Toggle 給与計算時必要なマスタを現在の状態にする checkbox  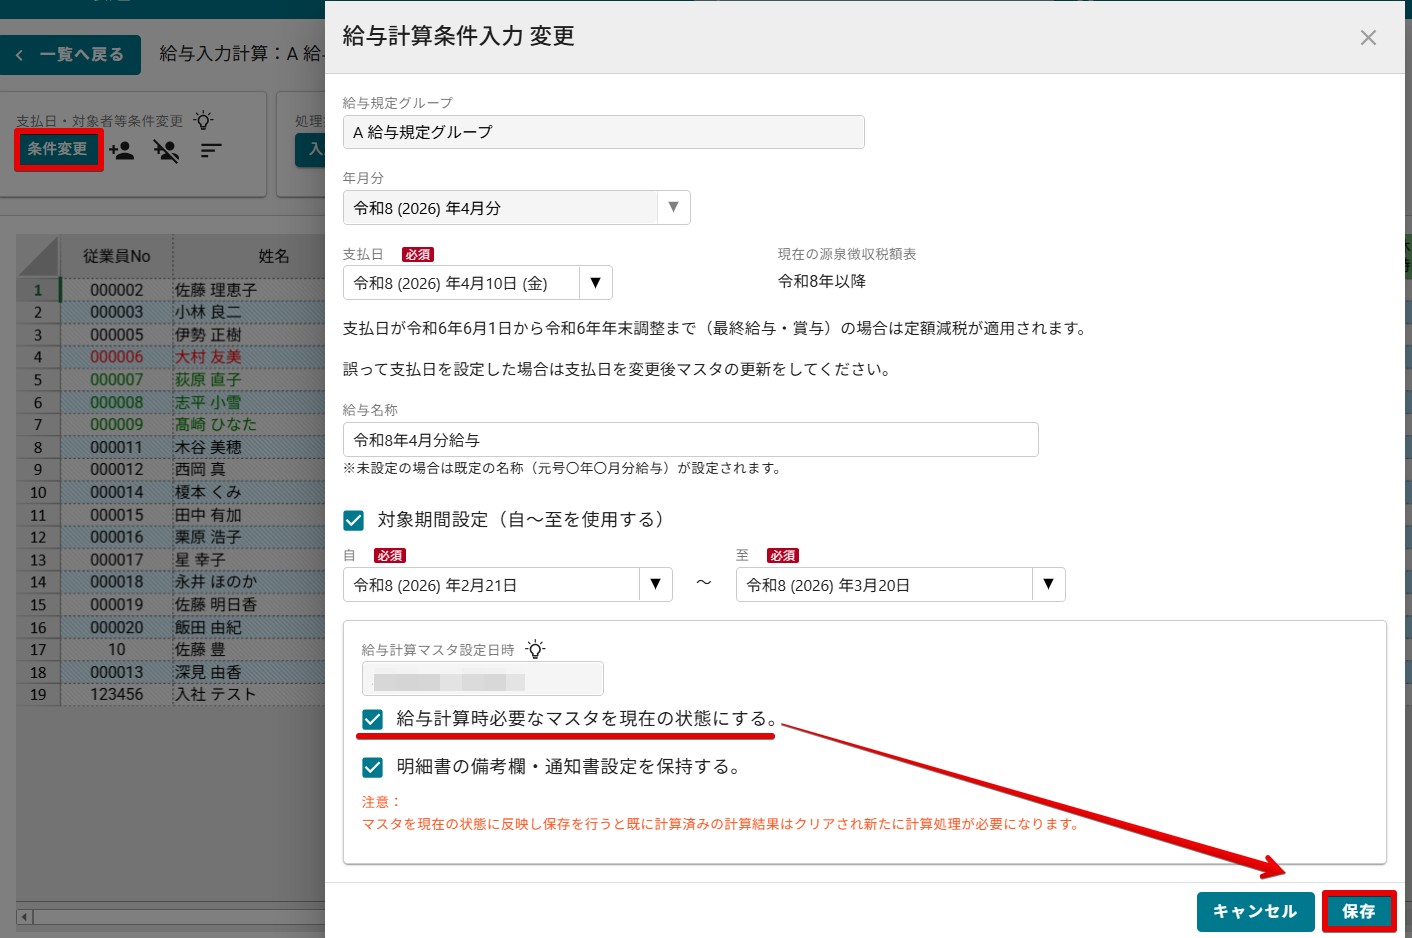click(x=373, y=719)
